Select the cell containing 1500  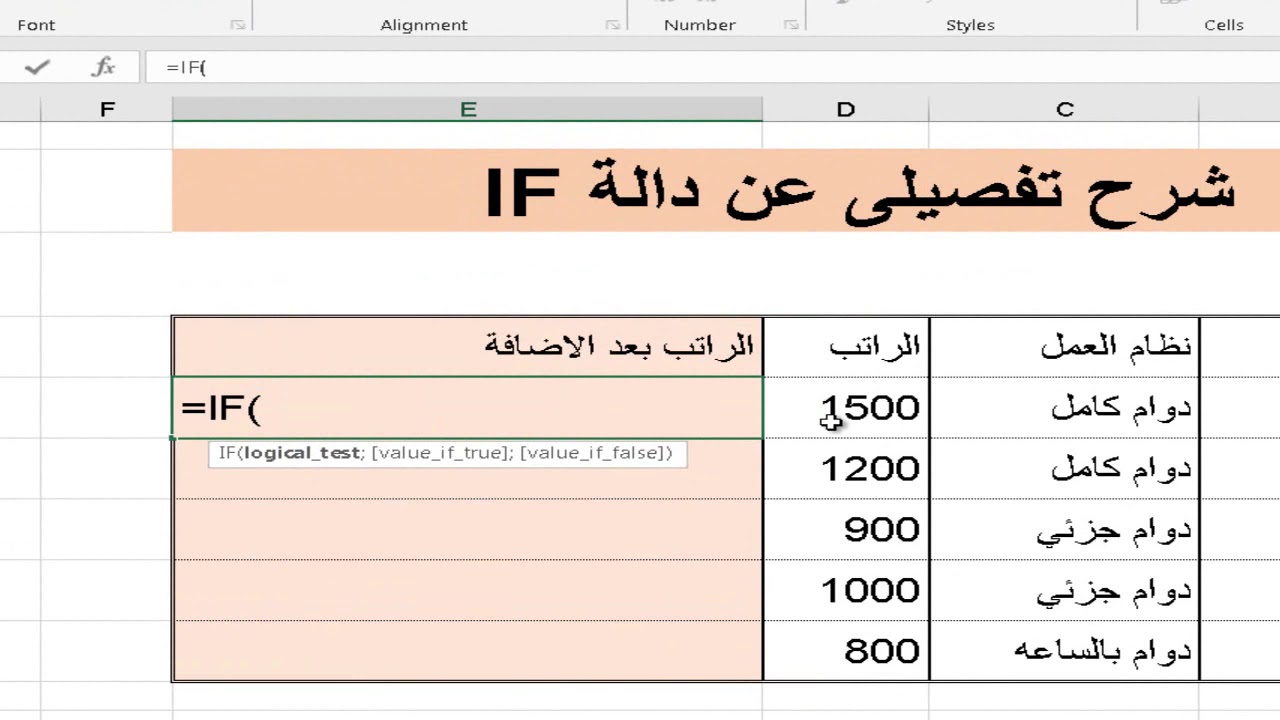tap(846, 408)
